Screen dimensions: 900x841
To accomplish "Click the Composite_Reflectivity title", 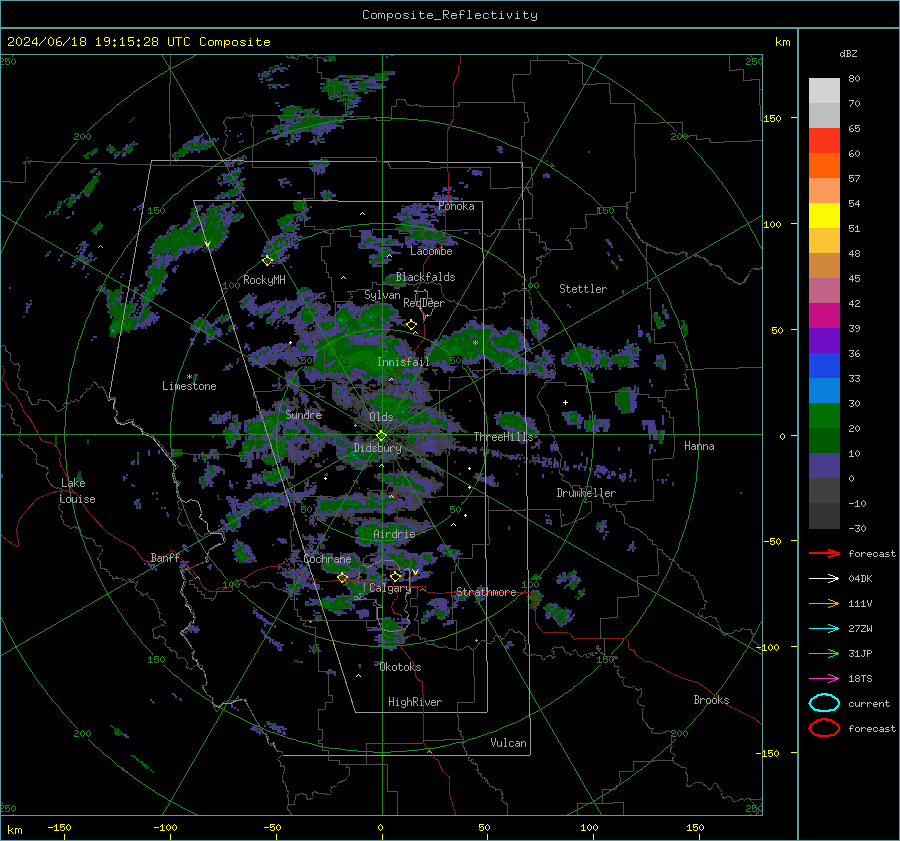I will [x=450, y=15].
